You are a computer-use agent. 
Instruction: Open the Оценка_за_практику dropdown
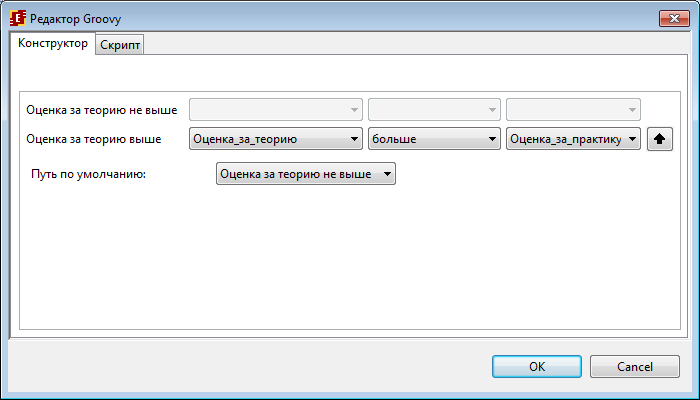pyautogui.click(x=573, y=140)
